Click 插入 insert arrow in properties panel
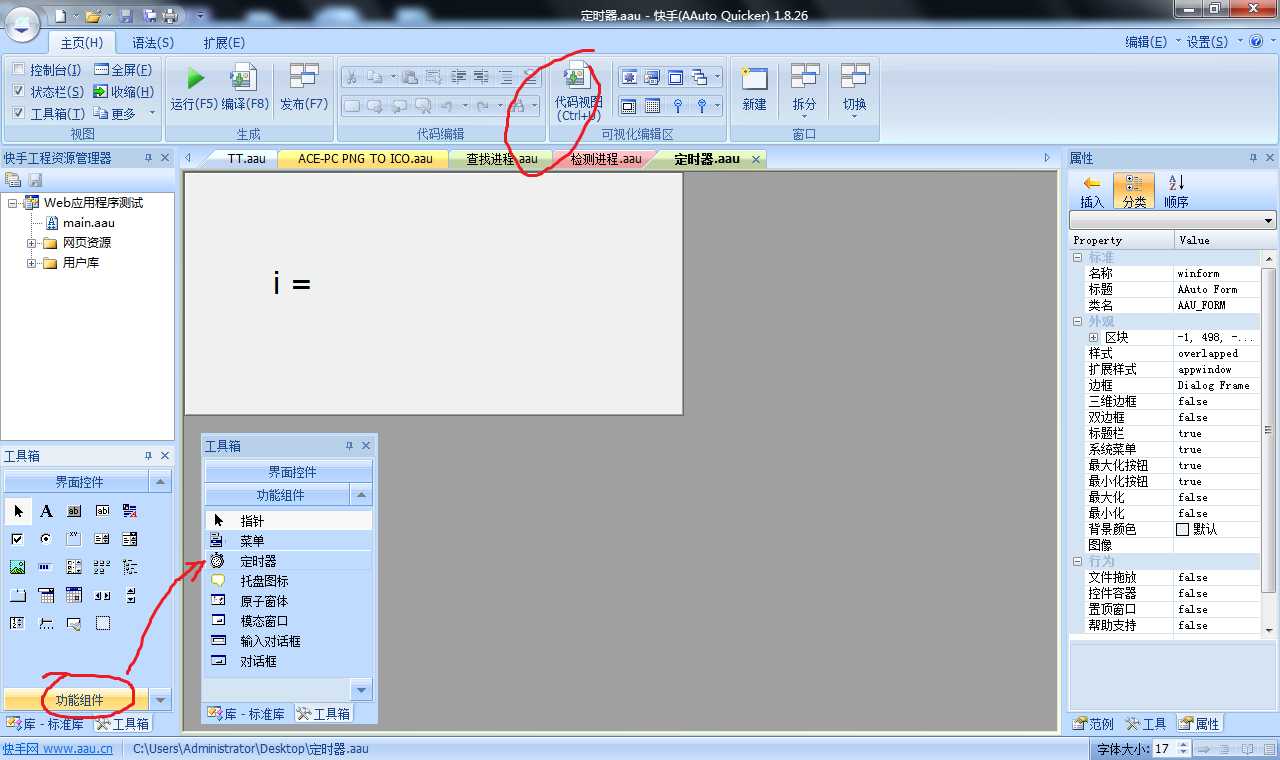Image resolution: width=1280 pixels, height=760 pixels. (x=1092, y=191)
